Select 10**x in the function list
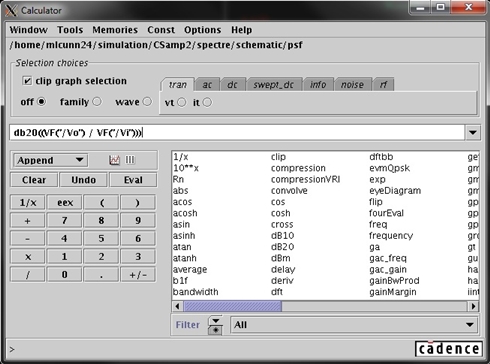Image resolution: width=490 pixels, height=364 pixels. [x=186, y=168]
